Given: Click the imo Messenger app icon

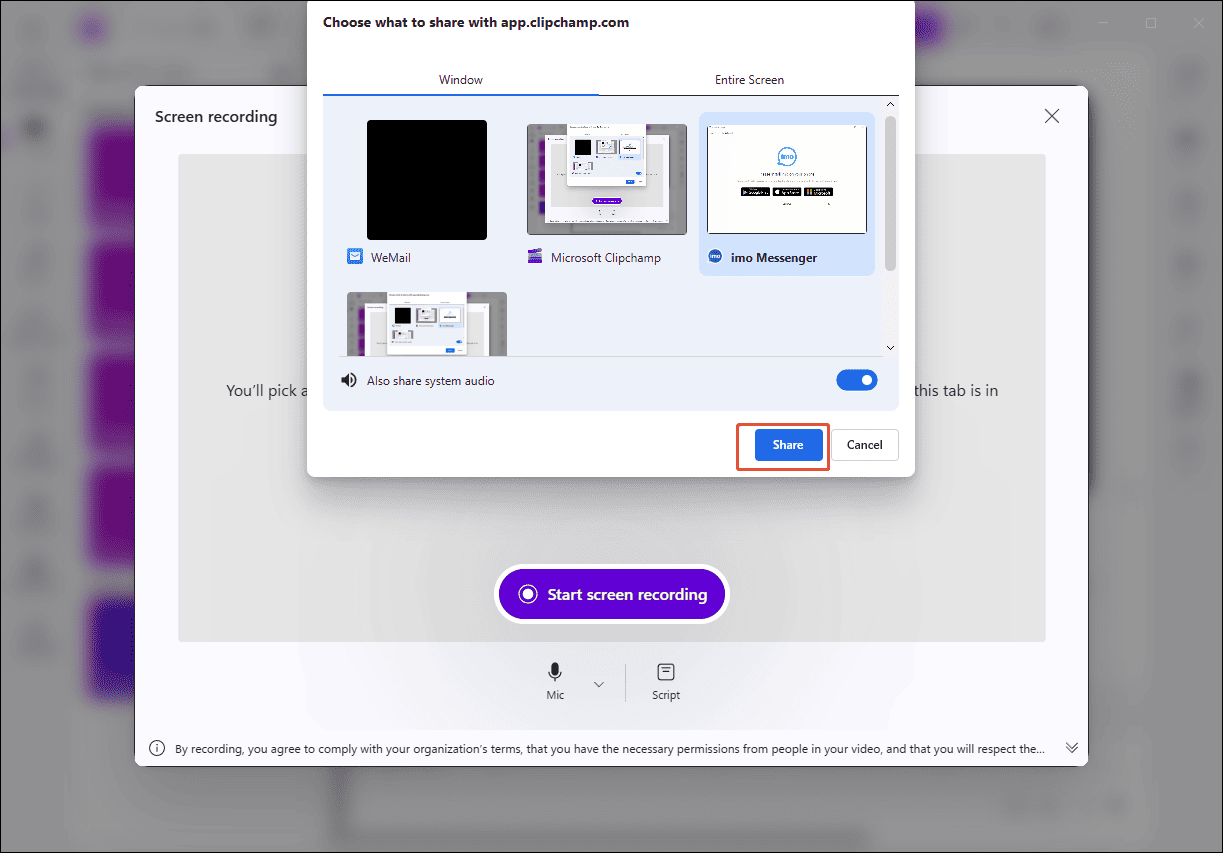Looking at the screenshot, I should 715,256.
